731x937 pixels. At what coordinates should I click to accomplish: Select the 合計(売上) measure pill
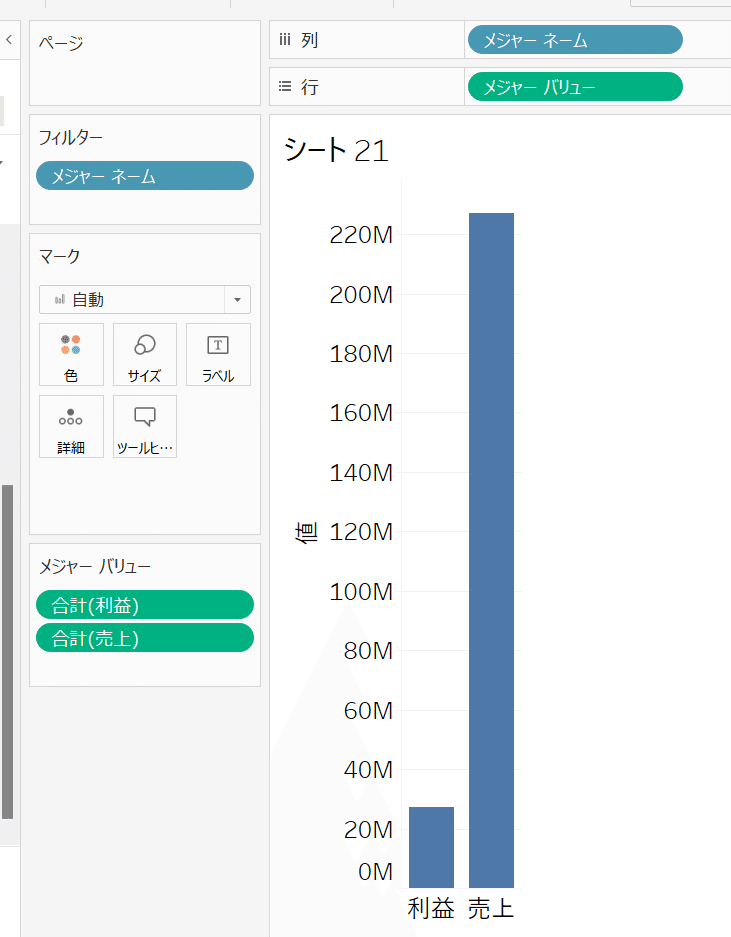144,638
